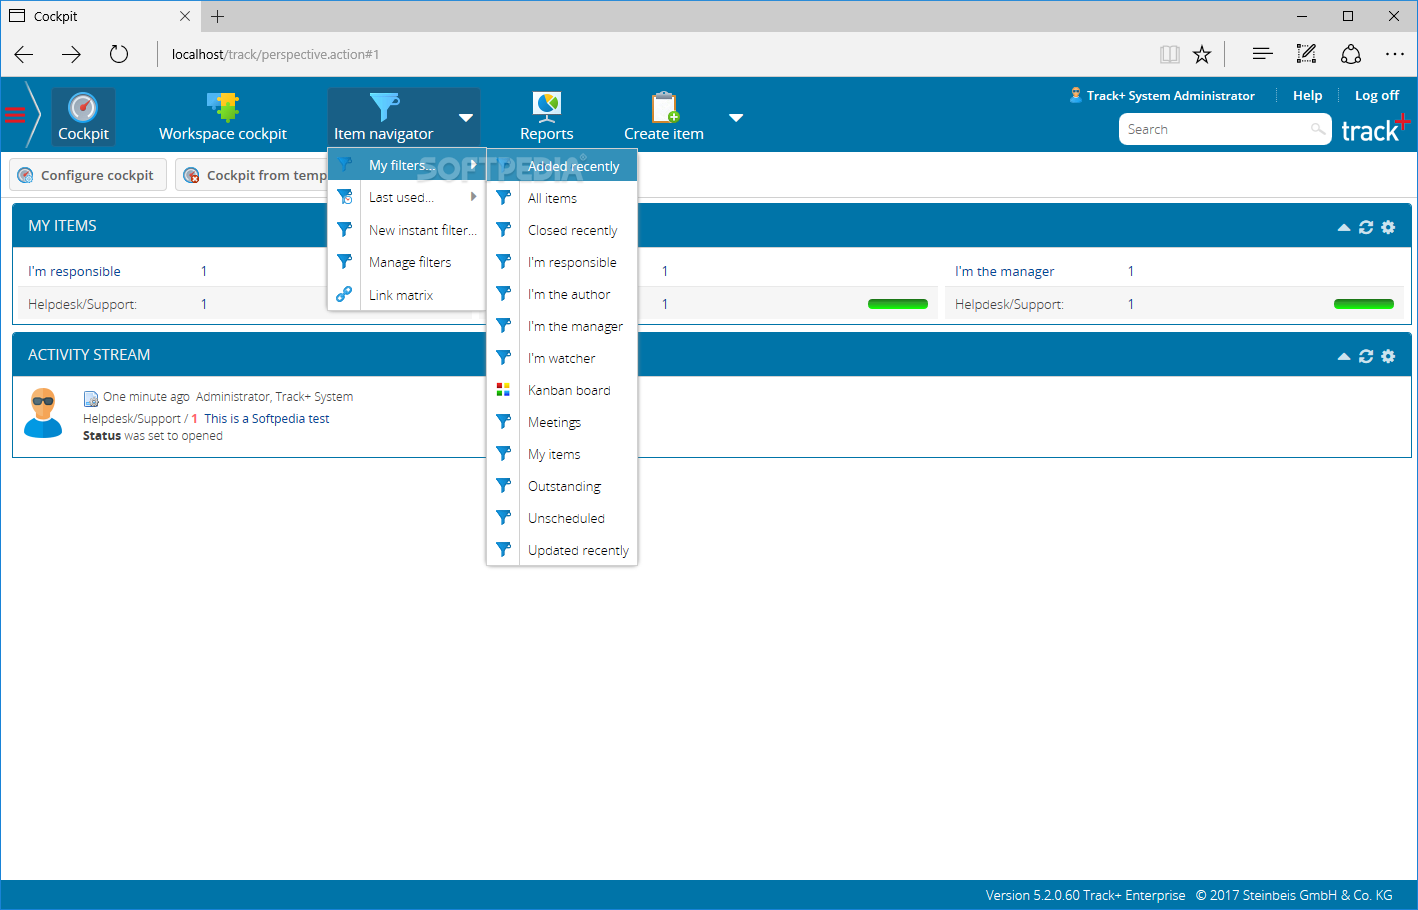
Task: Open MY ITEMS panel settings gear
Action: (1388, 227)
